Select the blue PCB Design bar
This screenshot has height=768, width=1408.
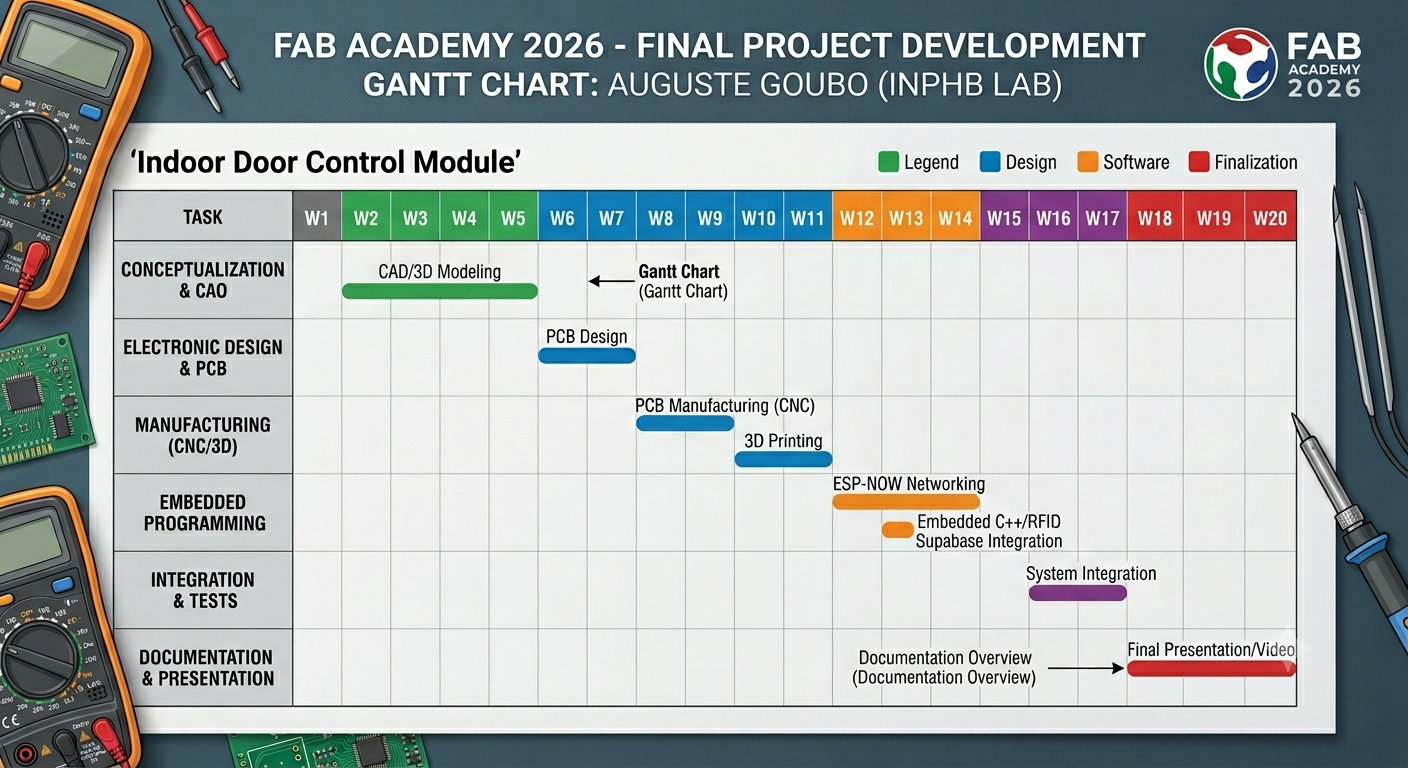[587, 355]
